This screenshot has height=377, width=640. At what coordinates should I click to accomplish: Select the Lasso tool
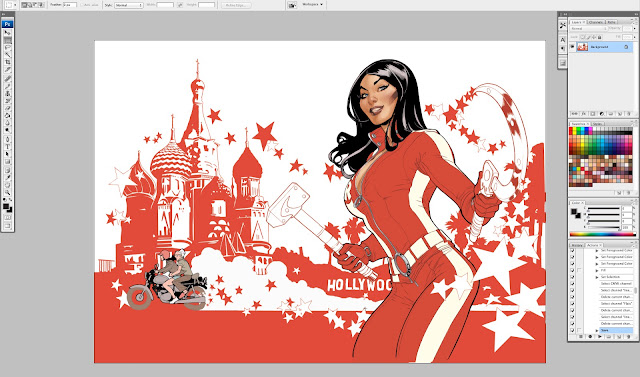point(8,47)
